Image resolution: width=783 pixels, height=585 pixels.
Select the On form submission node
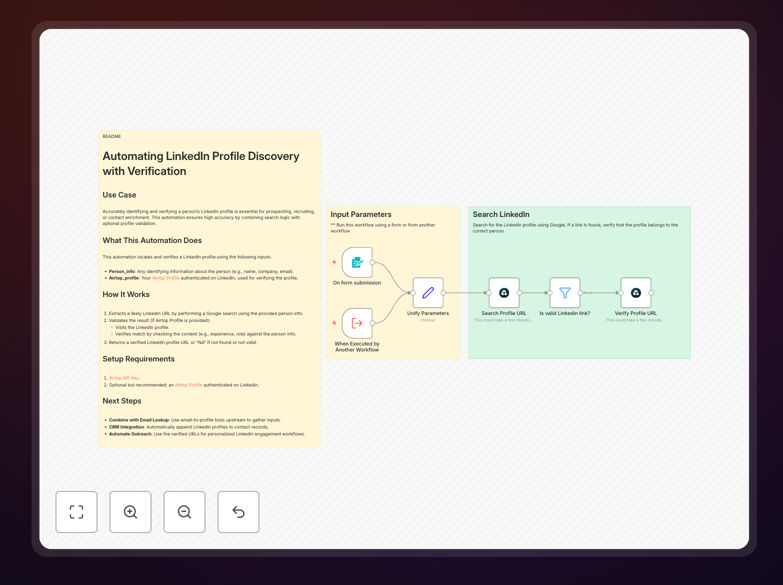357,262
